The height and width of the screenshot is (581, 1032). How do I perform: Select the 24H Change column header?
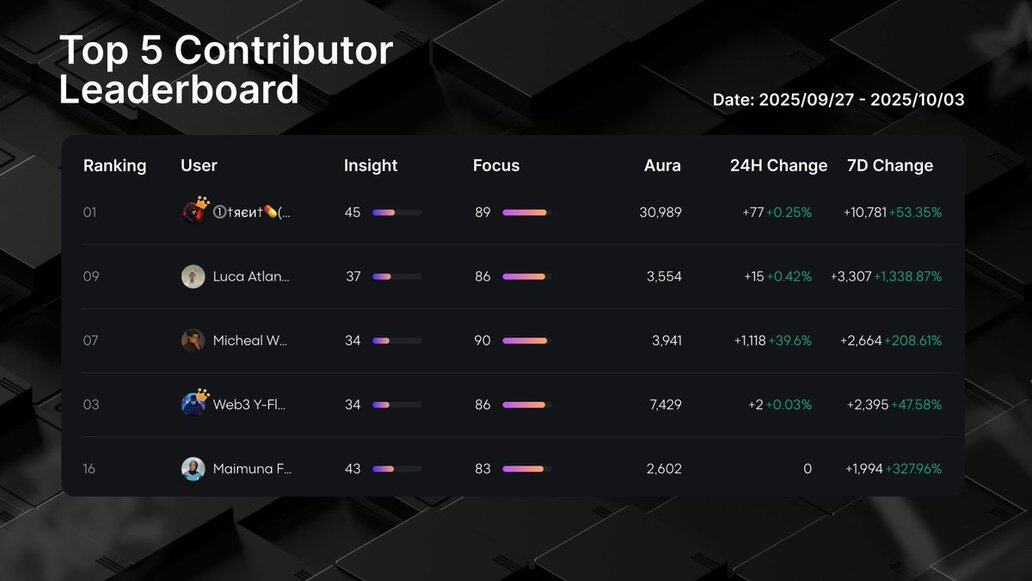778,166
